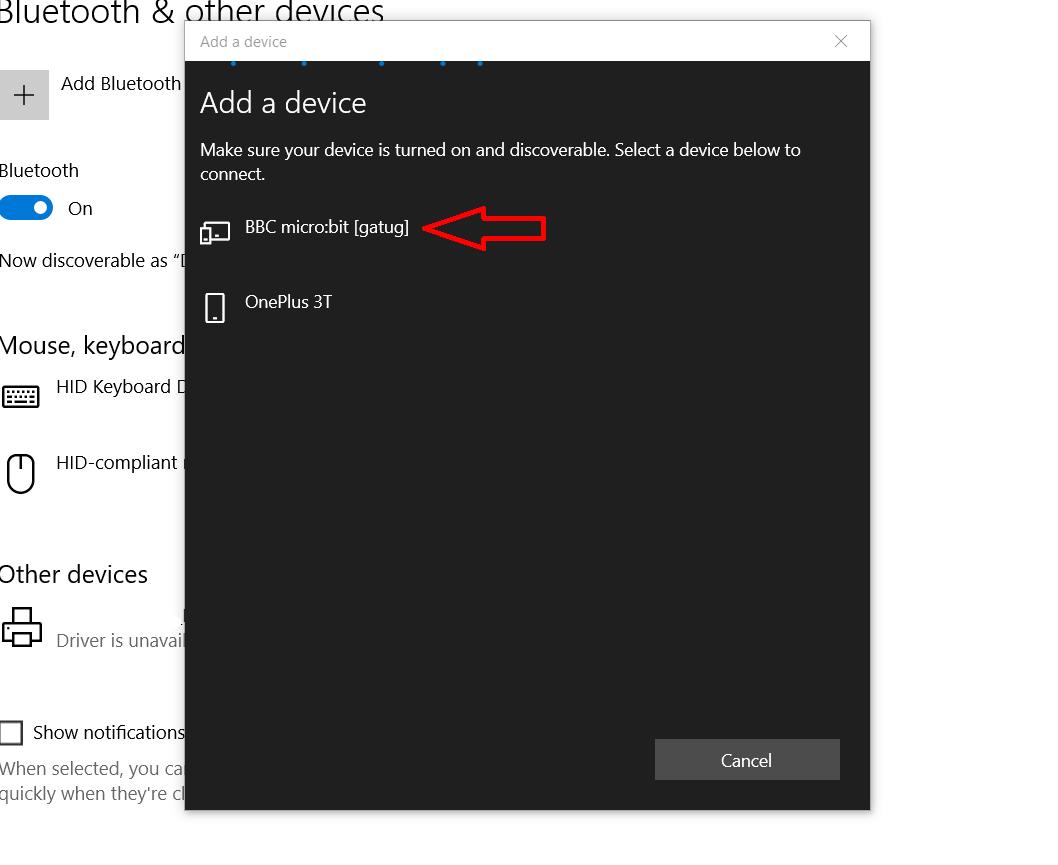The image size is (1058, 865).
Task: Select the BBC micro:bit [gatug] device
Action: pyautogui.click(x=327, y=227)
